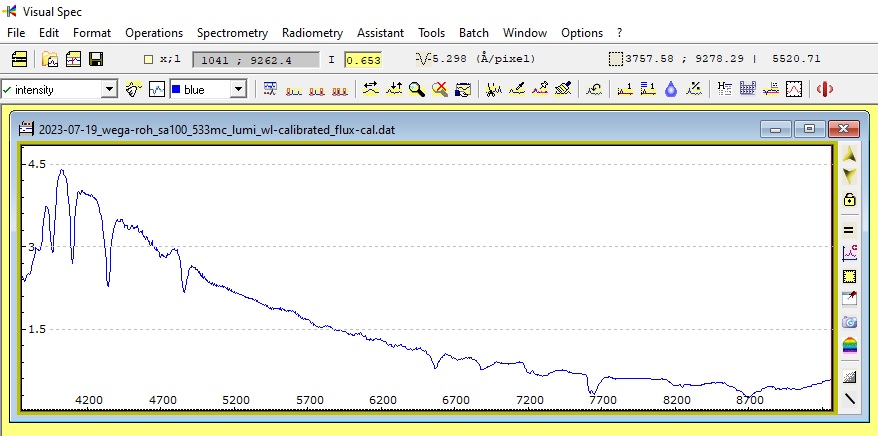The height and width of the screenshot is (436, 878).
Task: Click the spectrum image open icon
Action: (73, 59)
